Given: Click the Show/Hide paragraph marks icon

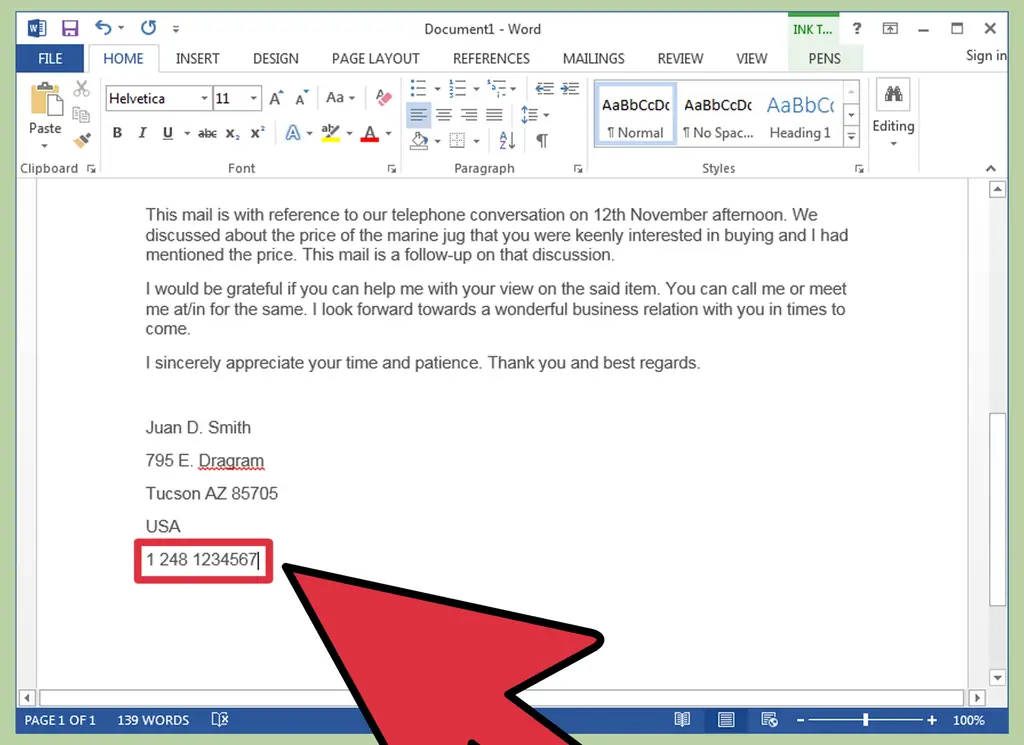Looking at the screenshot, I should [541, 141].
